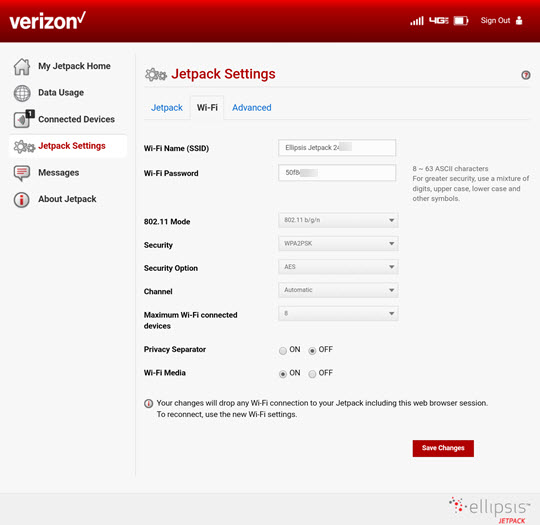Check the signal strength bars icon

tap(417, 21)
